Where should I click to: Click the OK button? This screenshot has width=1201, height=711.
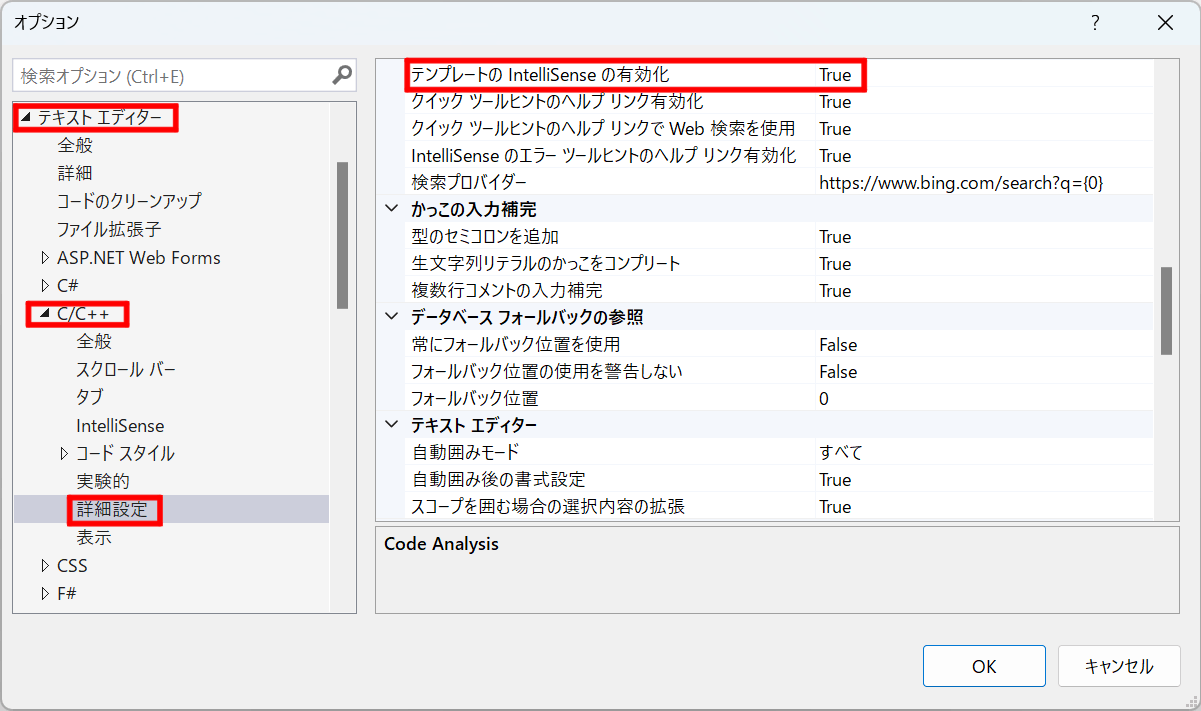click(x=984, y=666)
